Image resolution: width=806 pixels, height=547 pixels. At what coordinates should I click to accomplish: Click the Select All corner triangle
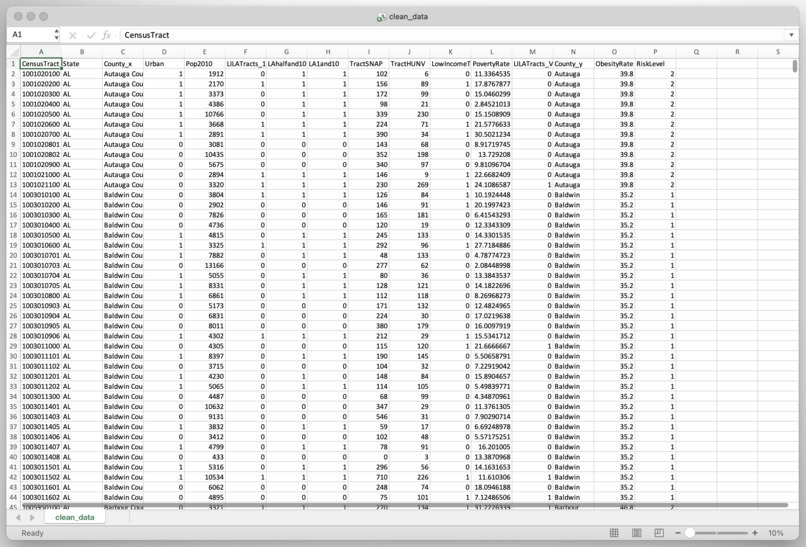(13, 51)
